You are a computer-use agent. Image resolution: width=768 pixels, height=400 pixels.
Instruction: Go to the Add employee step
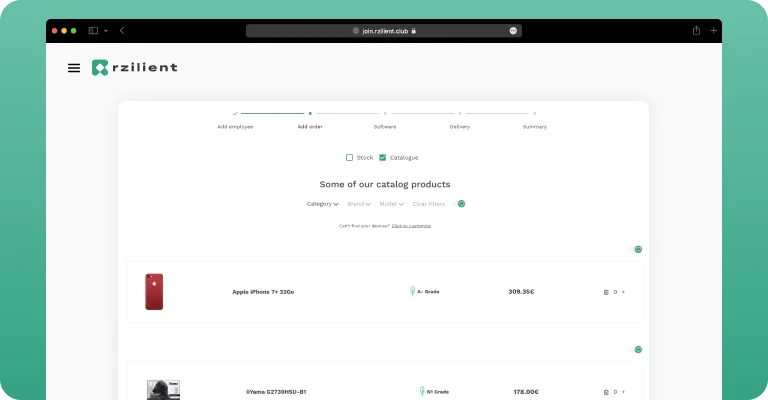pyautogui.click(x=235, y=126)
